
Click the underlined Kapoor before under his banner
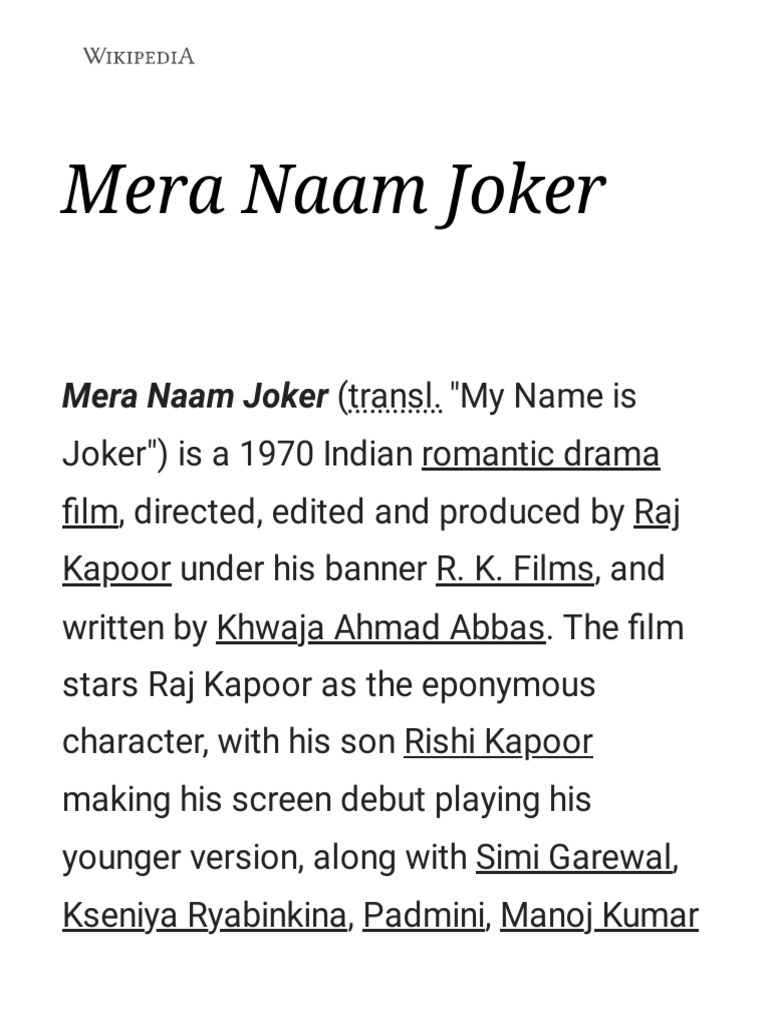(117, 569)
